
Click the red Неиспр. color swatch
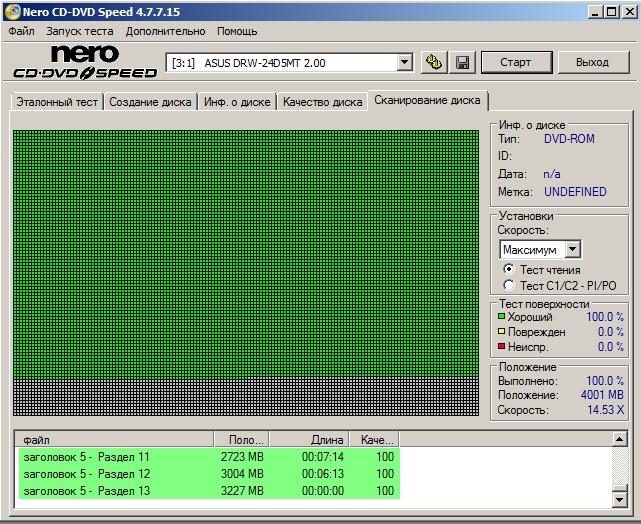click(x=502, y=347)
